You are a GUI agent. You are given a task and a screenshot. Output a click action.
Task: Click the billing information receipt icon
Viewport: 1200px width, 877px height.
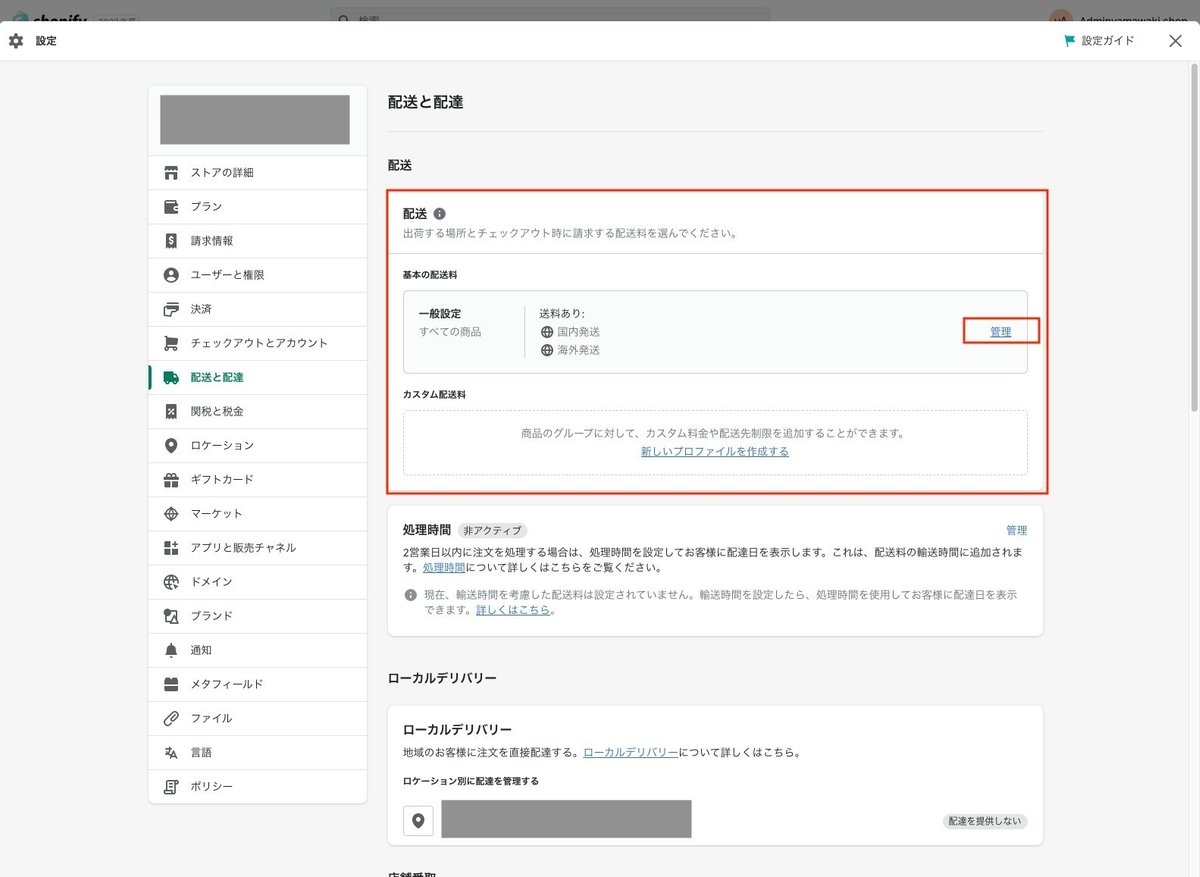pyautogui.click(x=171, y=240)
